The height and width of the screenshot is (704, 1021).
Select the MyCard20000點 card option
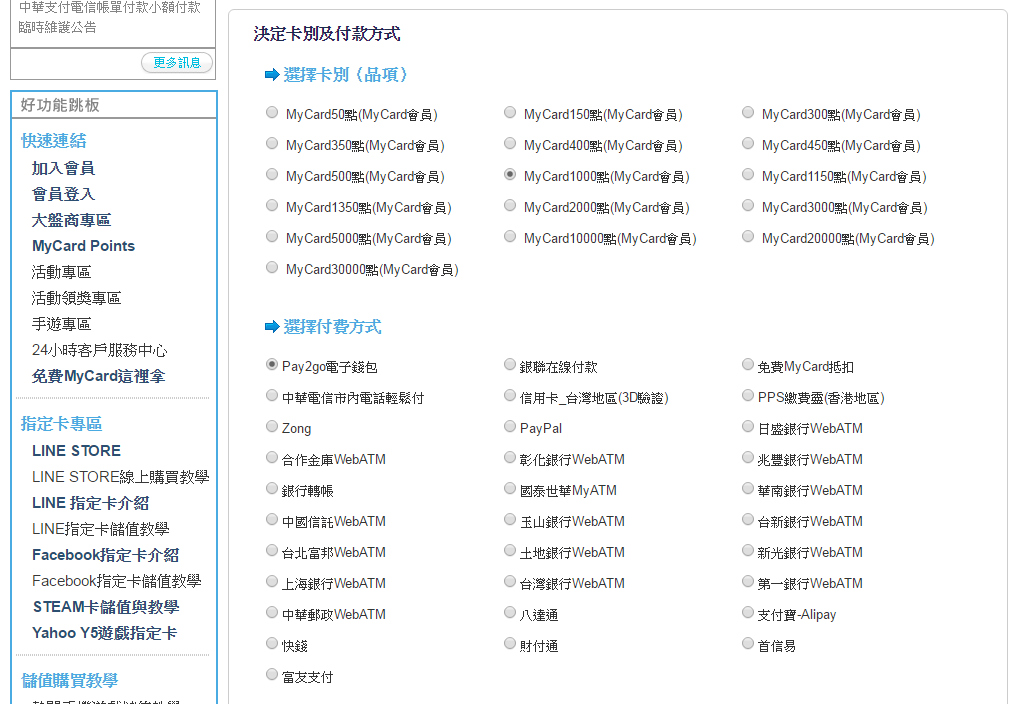748,236
